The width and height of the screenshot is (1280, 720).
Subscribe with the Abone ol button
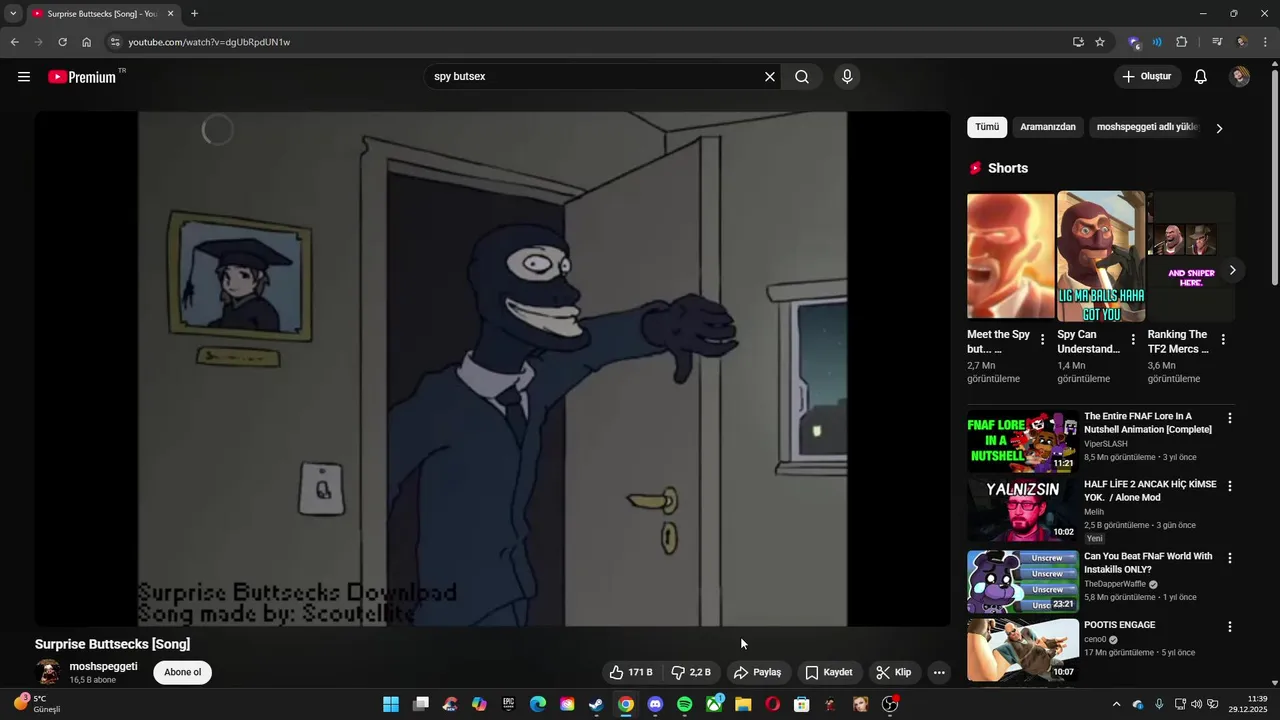point(183,672)
